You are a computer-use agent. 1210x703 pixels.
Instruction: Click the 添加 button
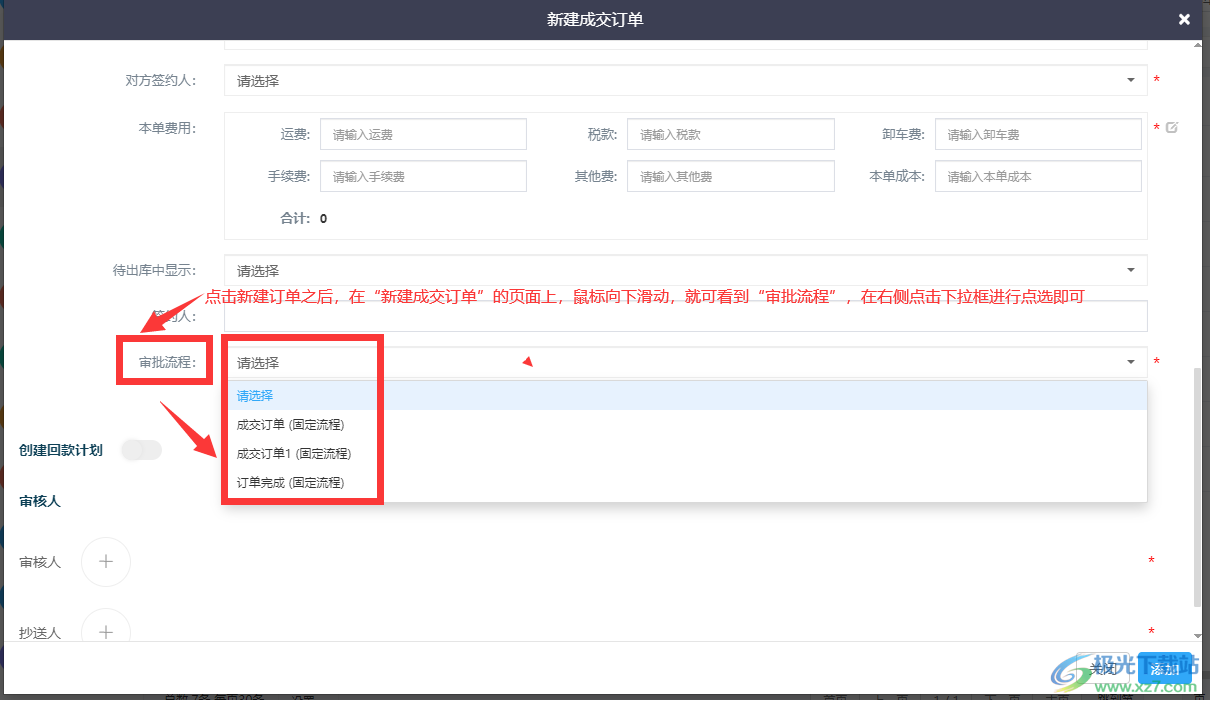1164,669
